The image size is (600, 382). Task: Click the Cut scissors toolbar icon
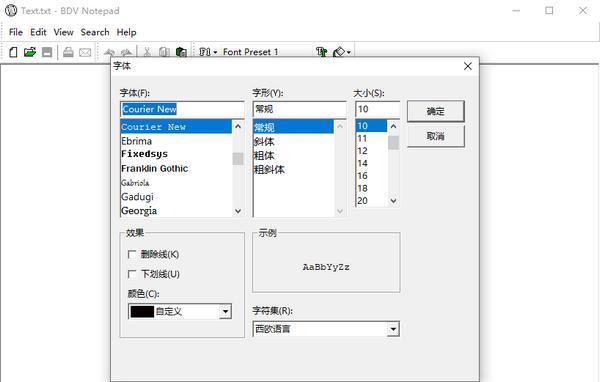point(147,52)
